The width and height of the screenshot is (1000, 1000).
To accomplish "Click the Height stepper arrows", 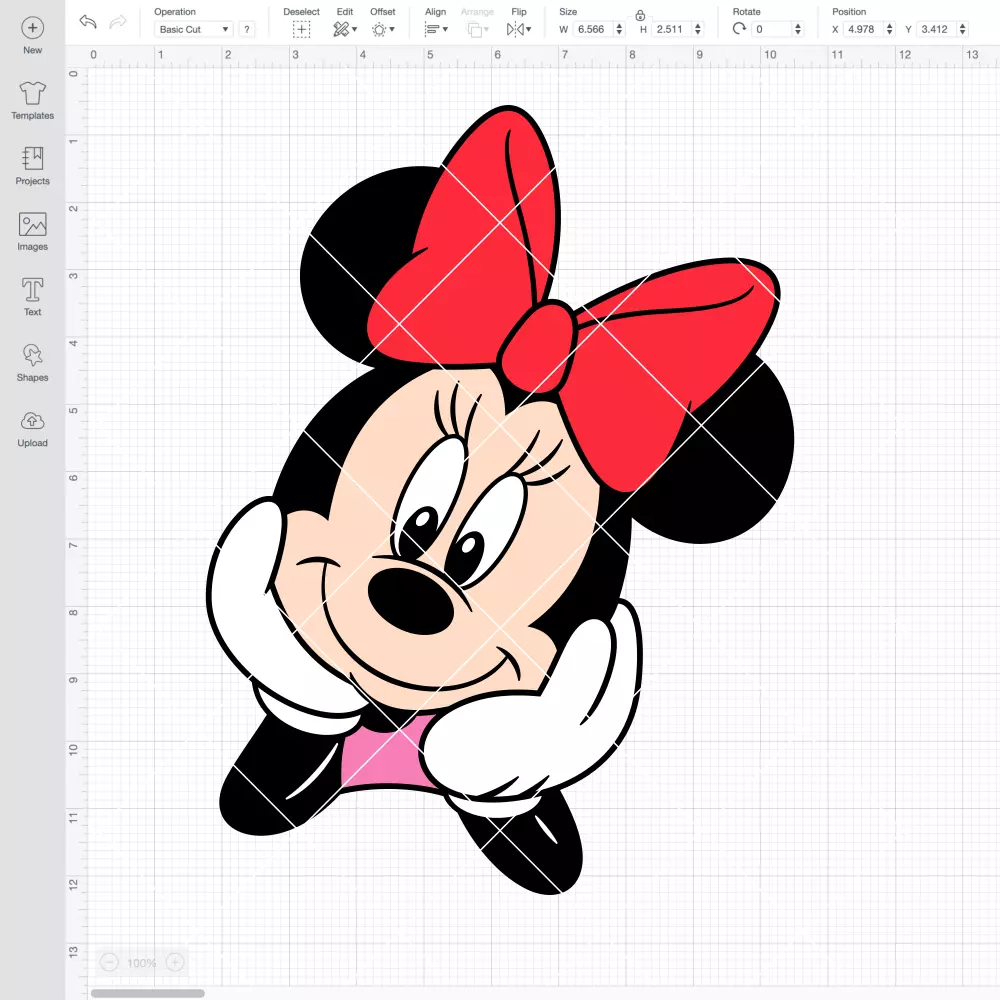I will tap(698, 29).
